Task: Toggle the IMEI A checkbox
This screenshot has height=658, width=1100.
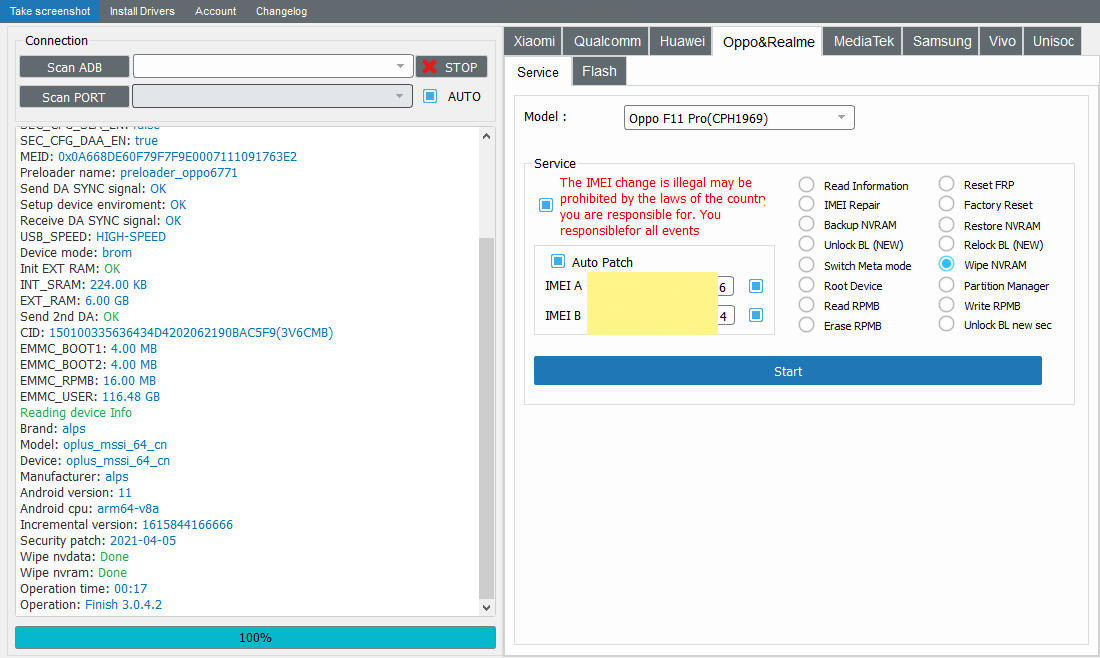Action: 756,286
